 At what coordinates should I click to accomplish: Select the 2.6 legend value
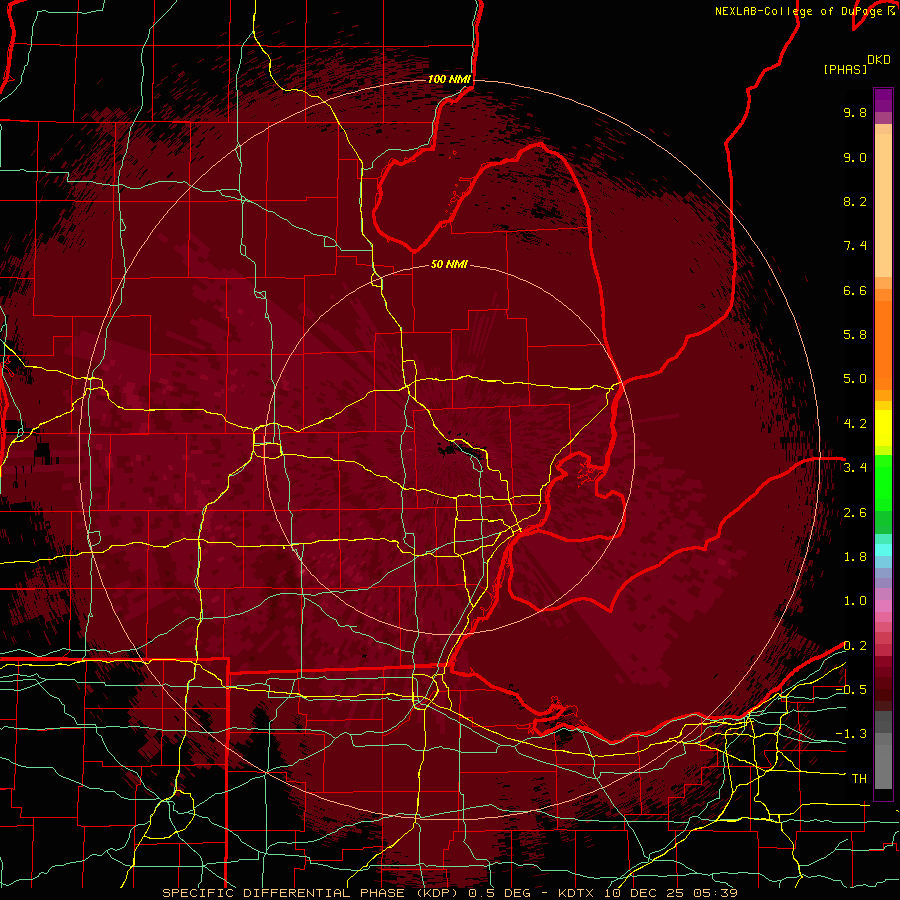coord(855,513)
